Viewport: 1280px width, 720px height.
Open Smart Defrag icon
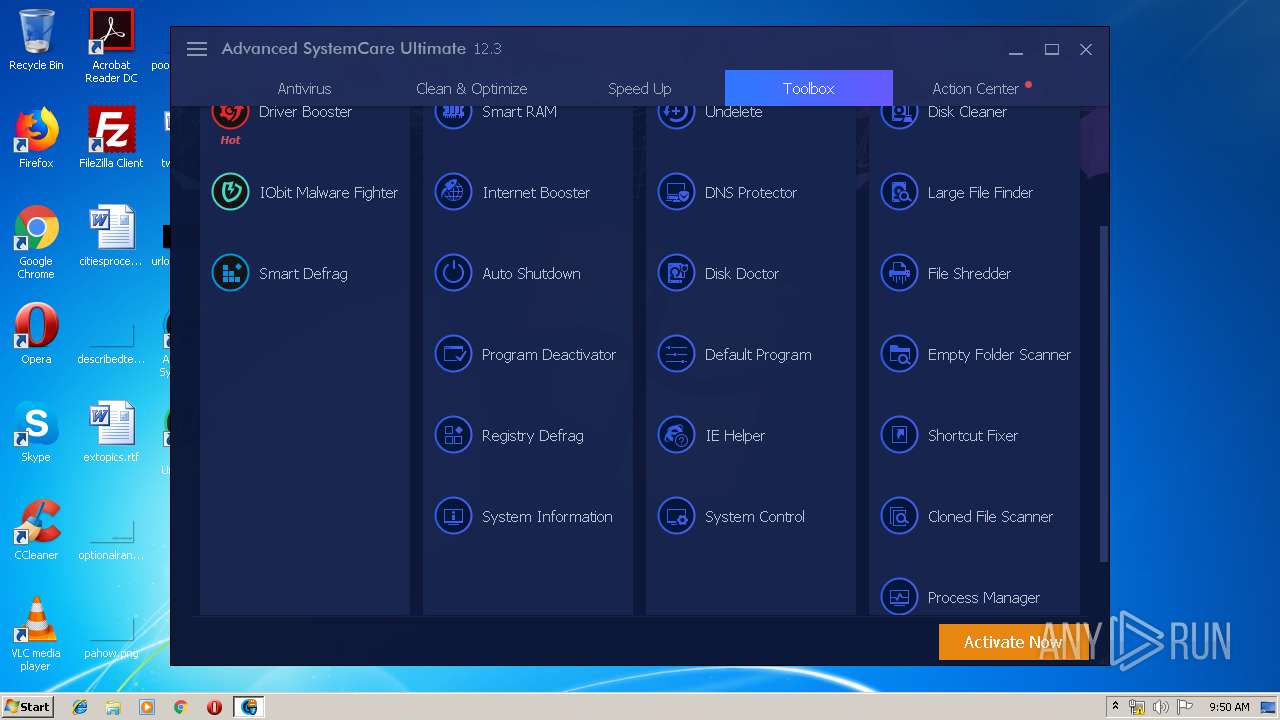230,273
